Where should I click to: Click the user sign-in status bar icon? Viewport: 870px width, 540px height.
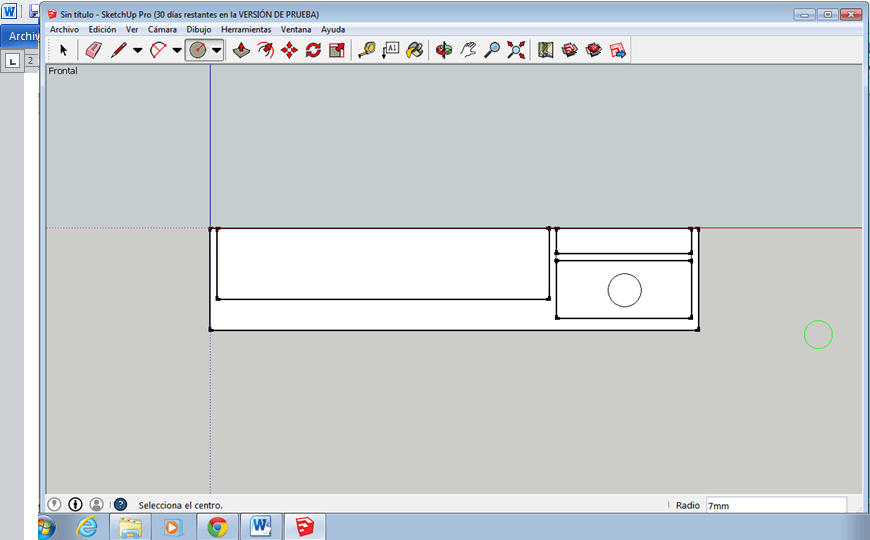pyautogui.click(x=96, y=504)
